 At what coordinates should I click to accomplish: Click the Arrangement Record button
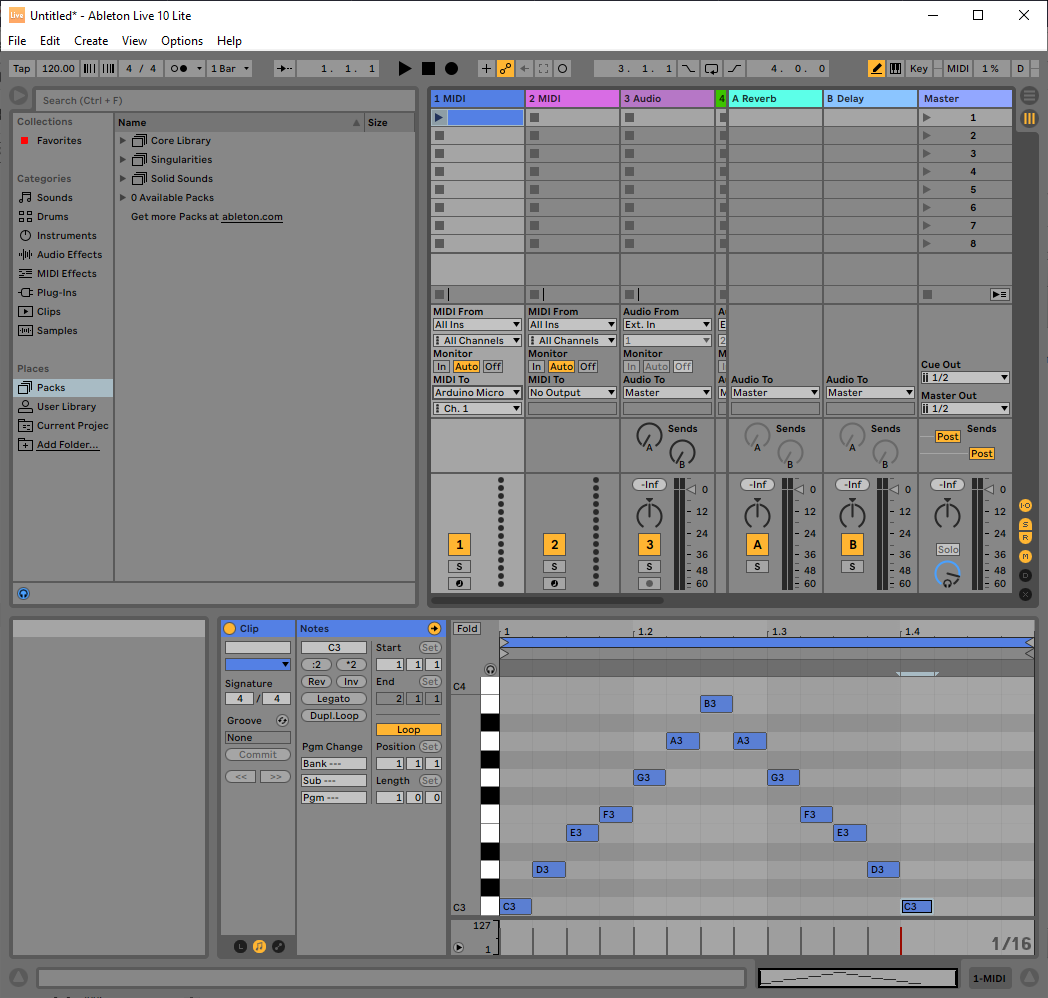point(452,68)
